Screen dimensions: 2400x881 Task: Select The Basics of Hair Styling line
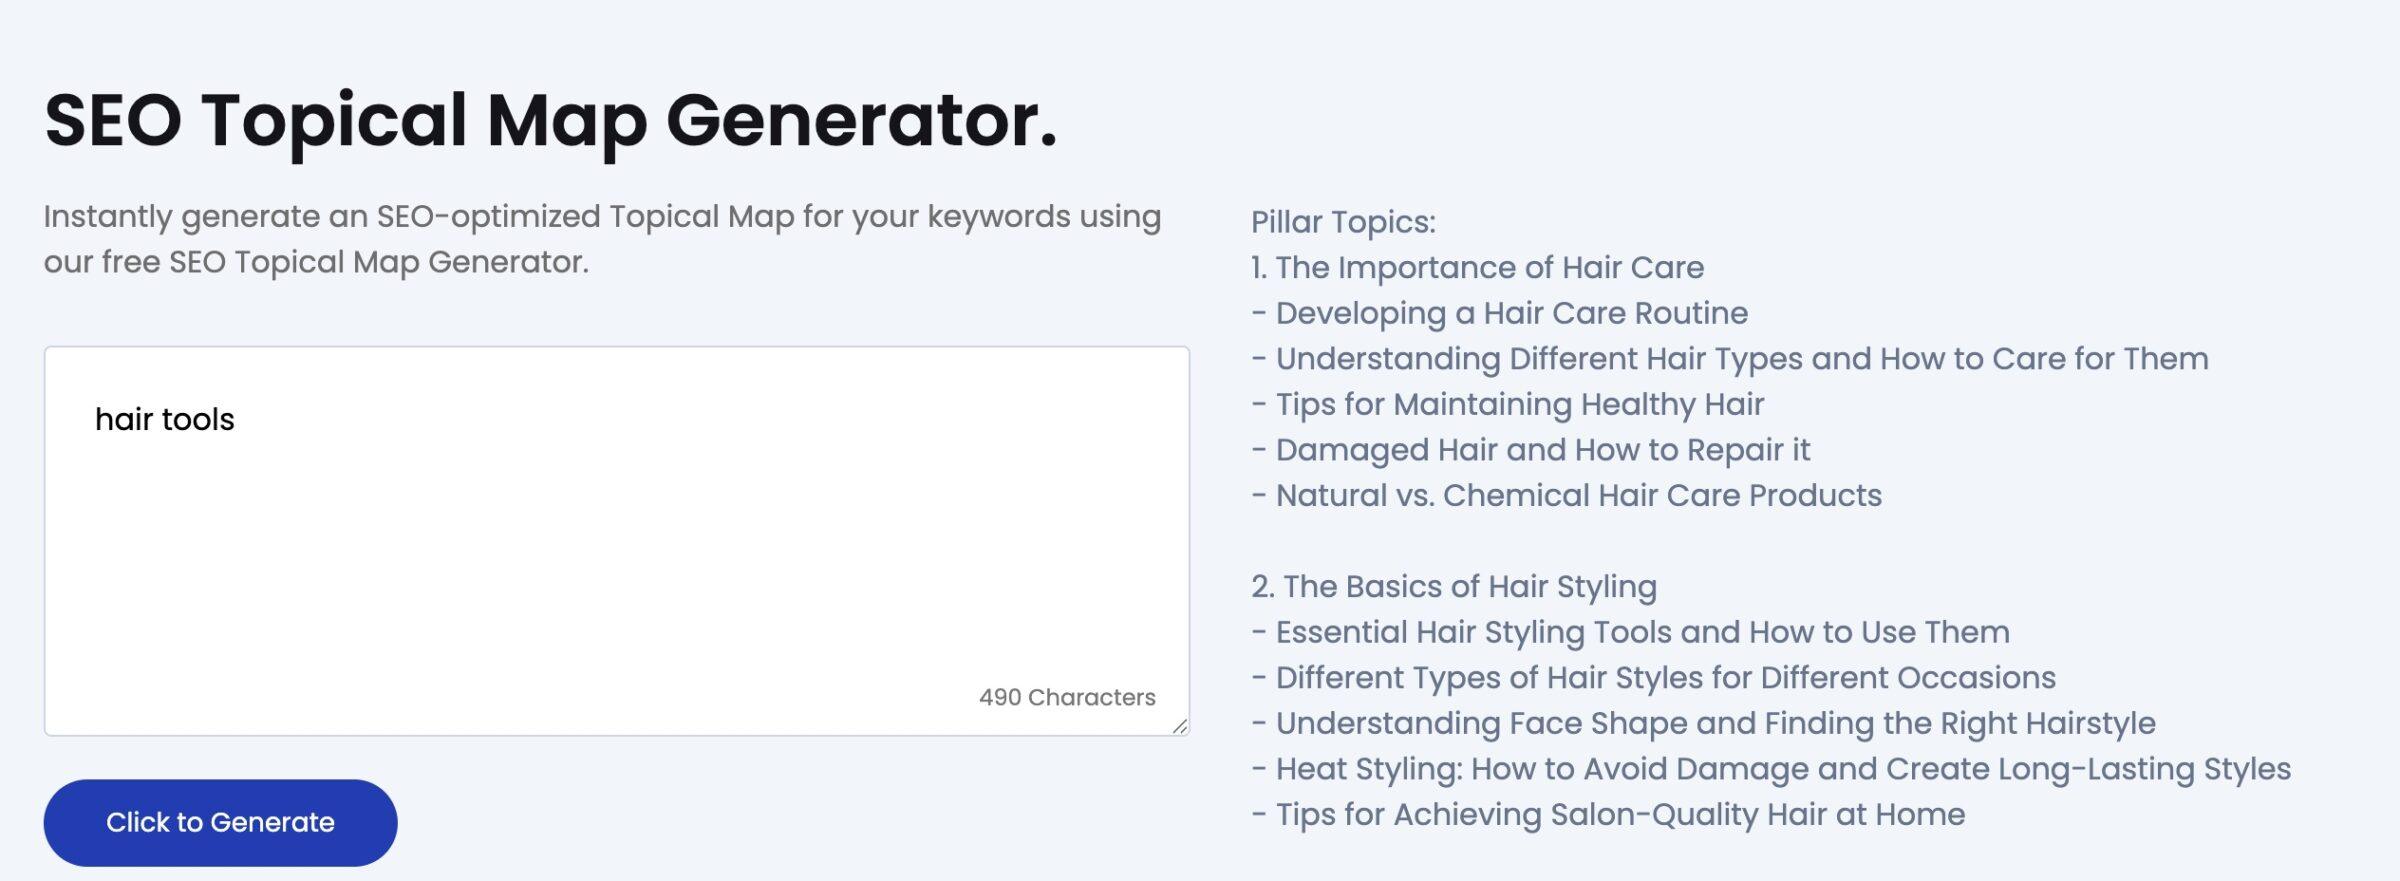click(1454, 586)
